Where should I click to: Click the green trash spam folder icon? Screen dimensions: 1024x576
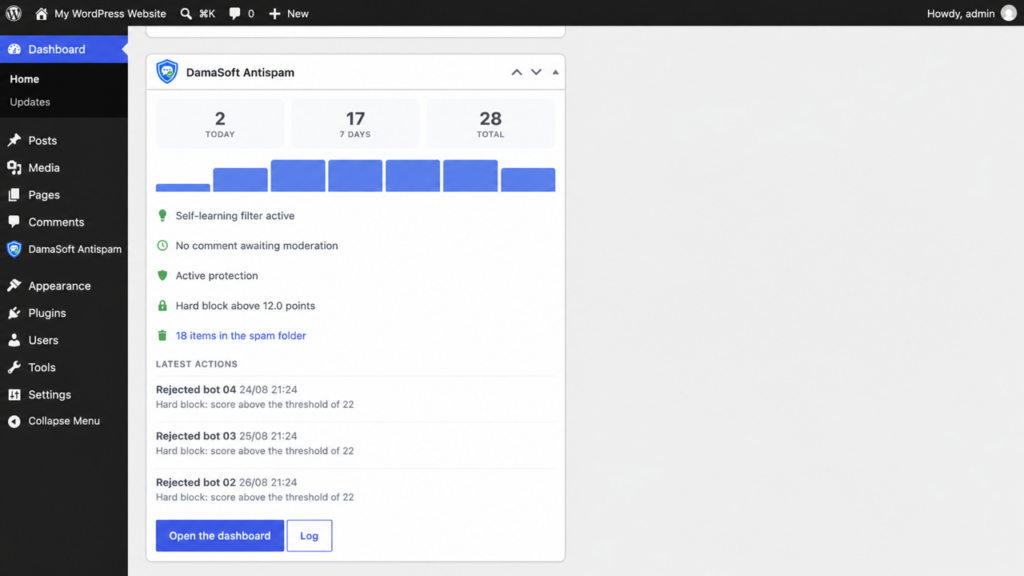[163, 336]
